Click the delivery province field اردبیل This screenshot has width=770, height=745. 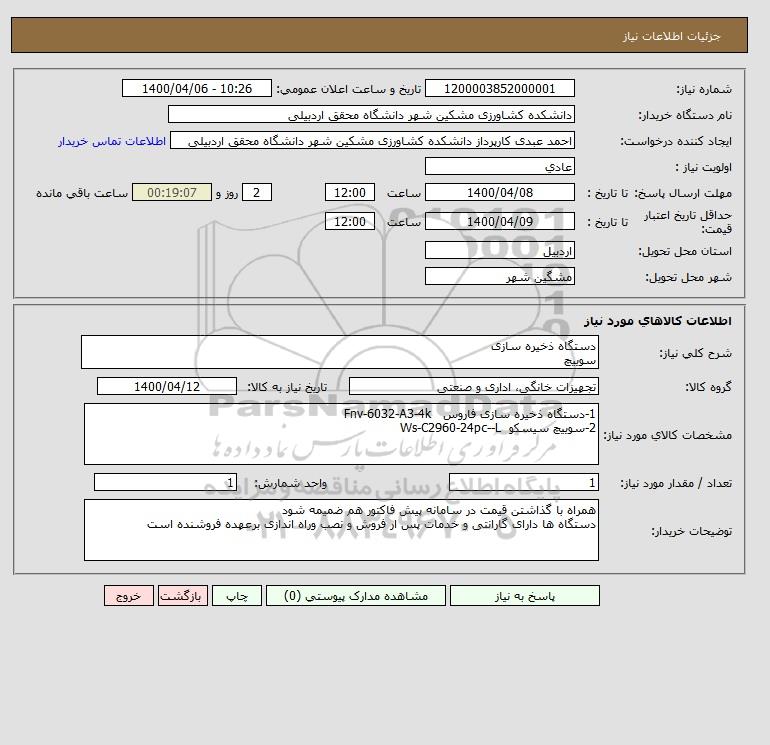[499, 250]
